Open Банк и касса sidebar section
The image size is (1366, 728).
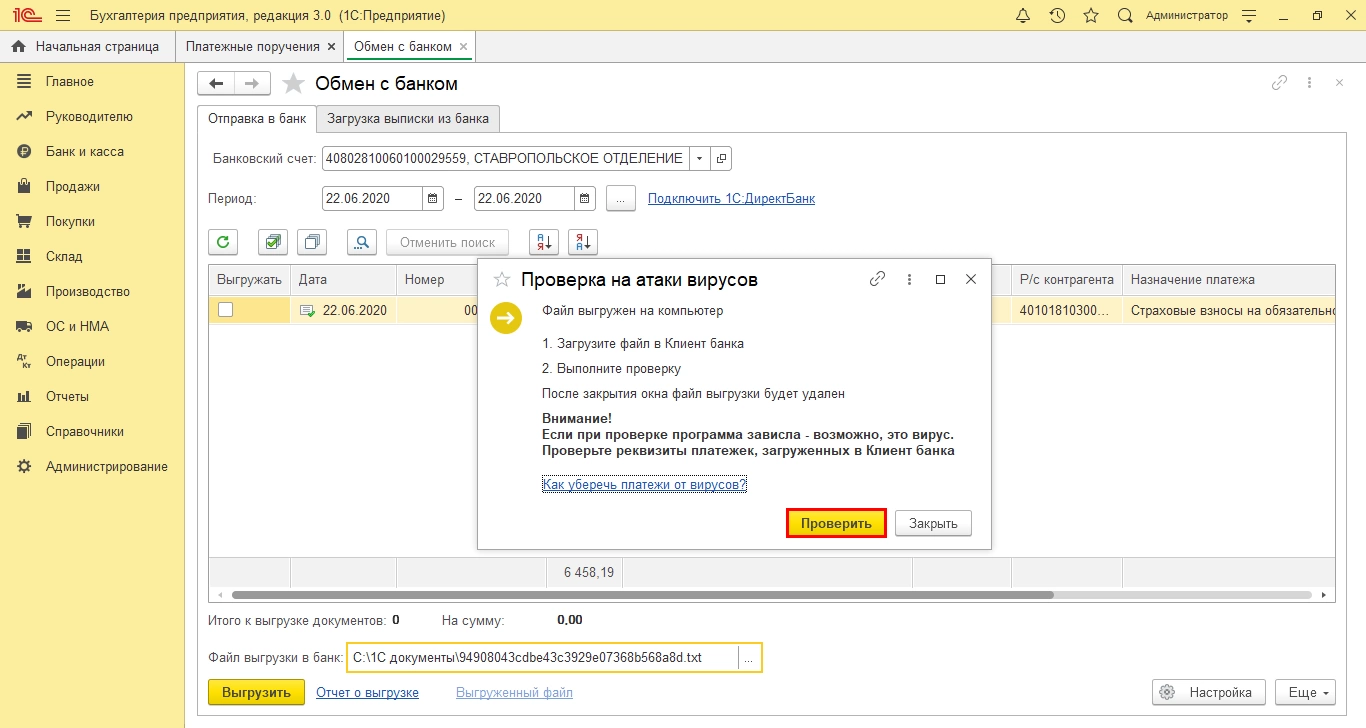click(85, 151)
